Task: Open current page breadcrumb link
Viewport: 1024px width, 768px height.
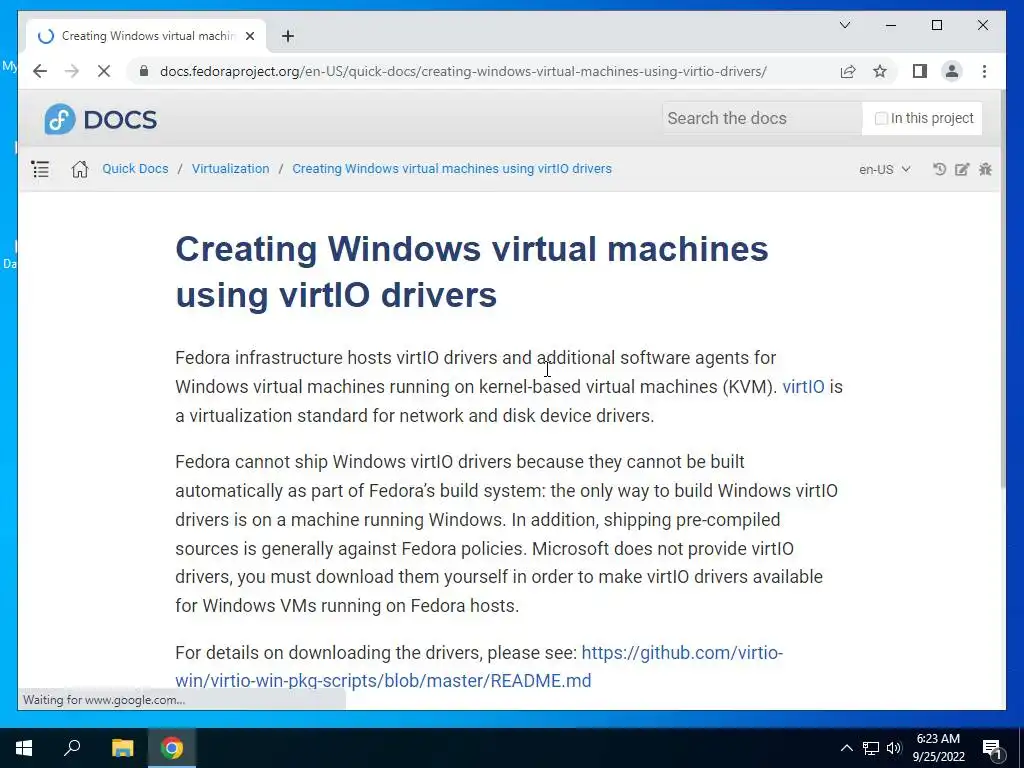Action: tap(452, 168)
